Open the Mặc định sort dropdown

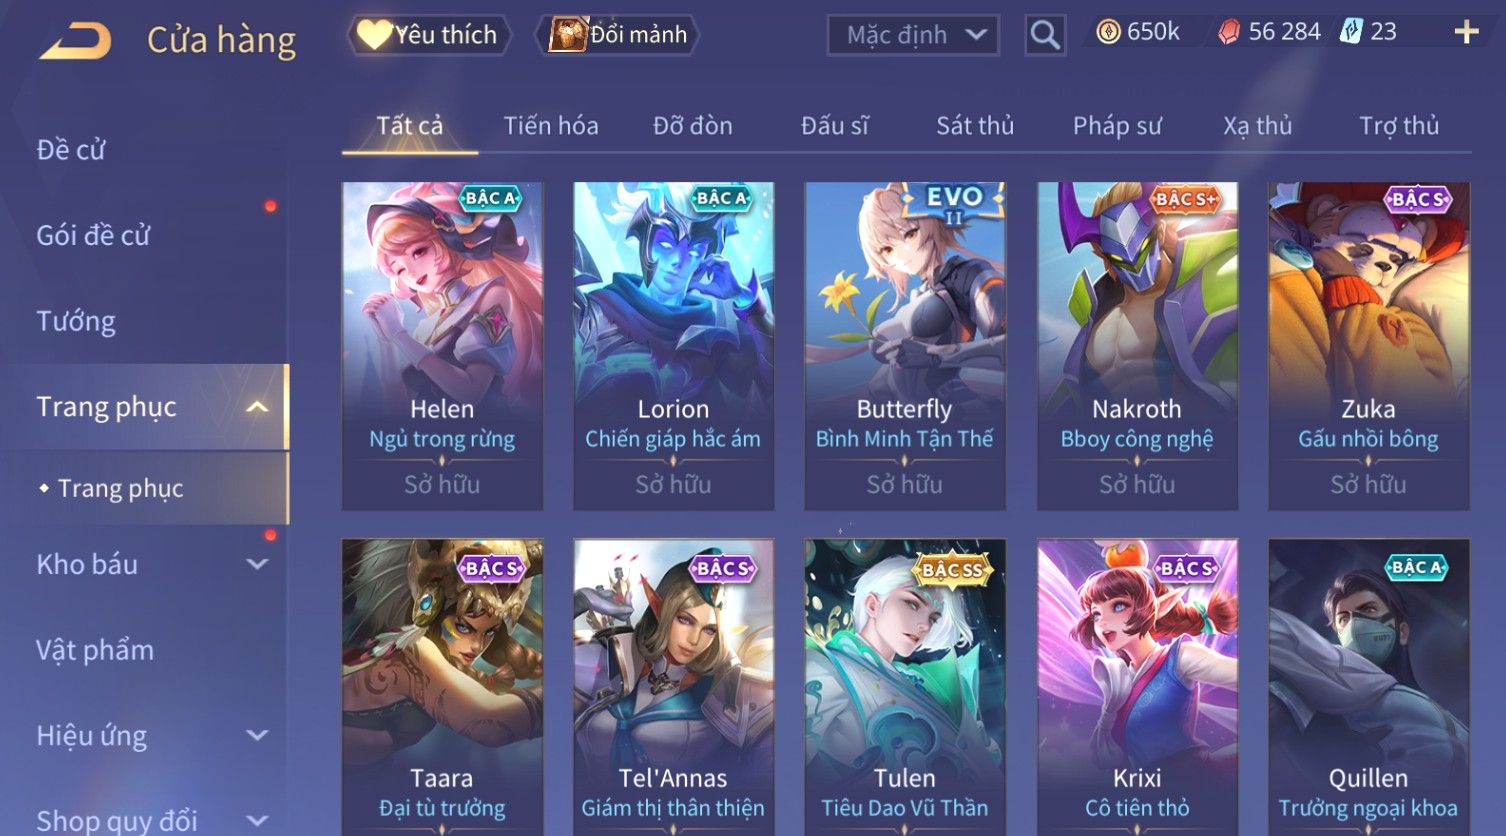click(x=913, y=36)
